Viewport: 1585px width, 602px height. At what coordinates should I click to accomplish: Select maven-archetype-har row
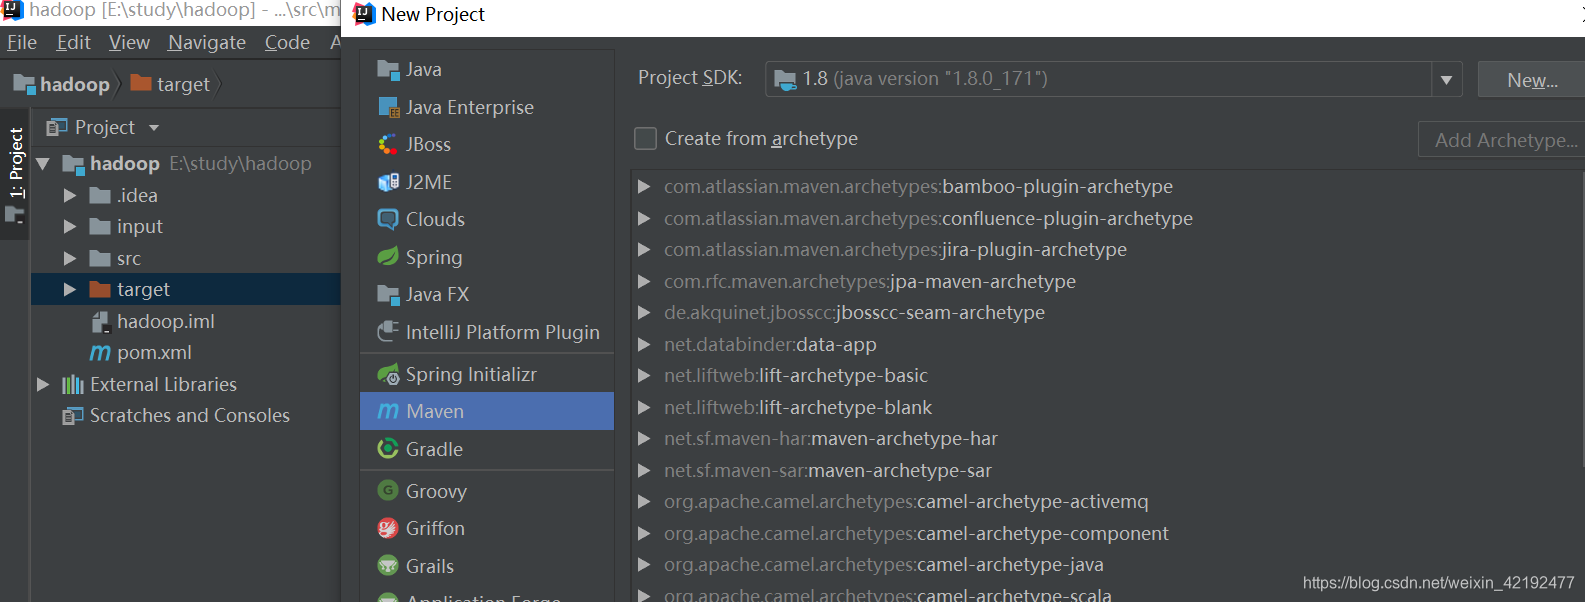pyautogui.click(x=1108, y=439)
